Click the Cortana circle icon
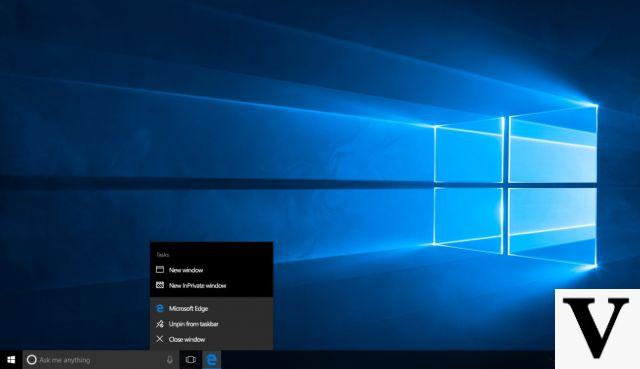This screenshot has height=369, width=640. coord(31,360)
